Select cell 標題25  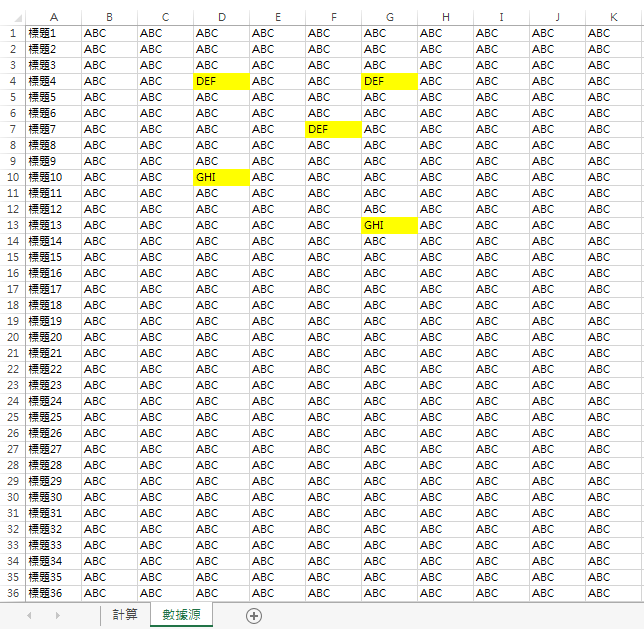[53, 417]
